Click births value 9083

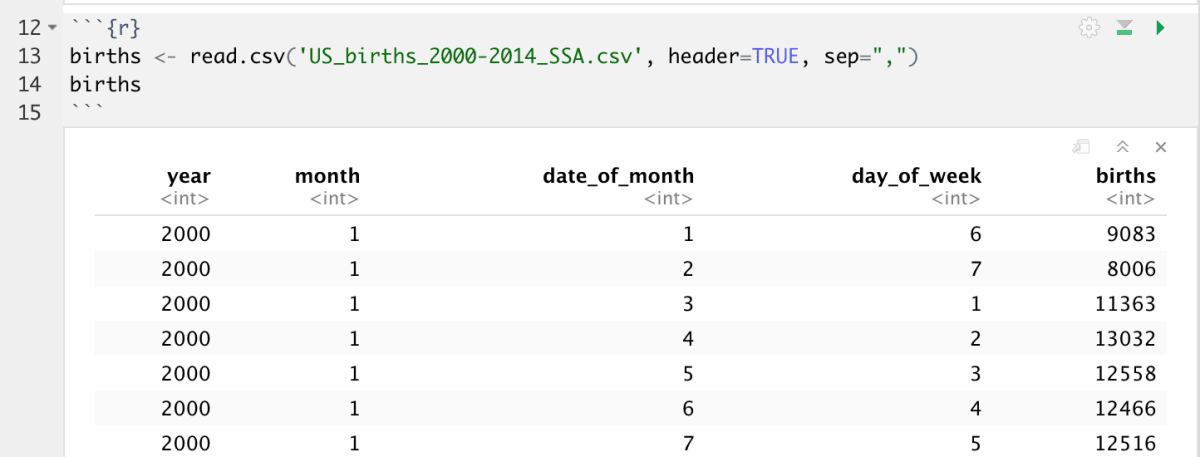tap(1131, 235)
